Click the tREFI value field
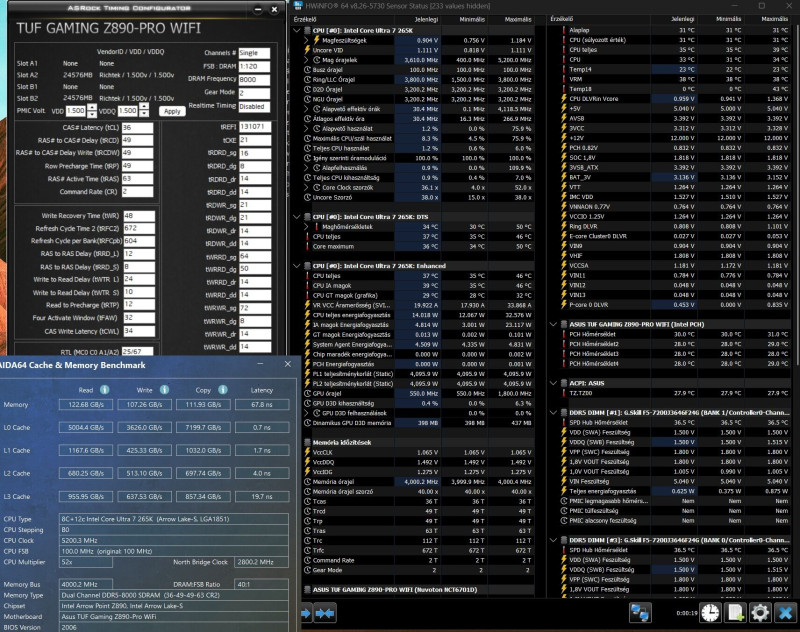800x632 pixels. (255, 127)
